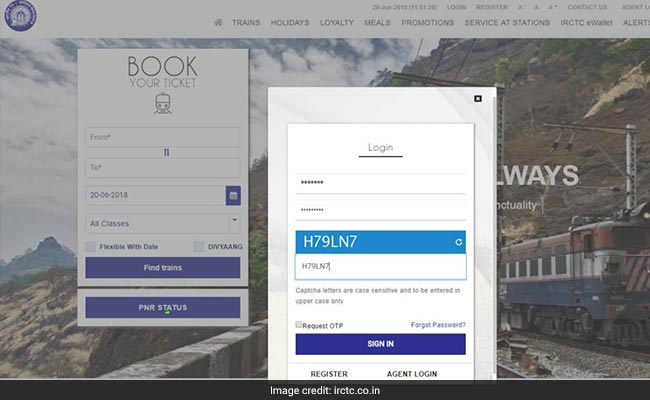This screenshot has height=400, width=650.
Task: Click the From station input field
Action: pyautogui.click(x=162, y=137)
